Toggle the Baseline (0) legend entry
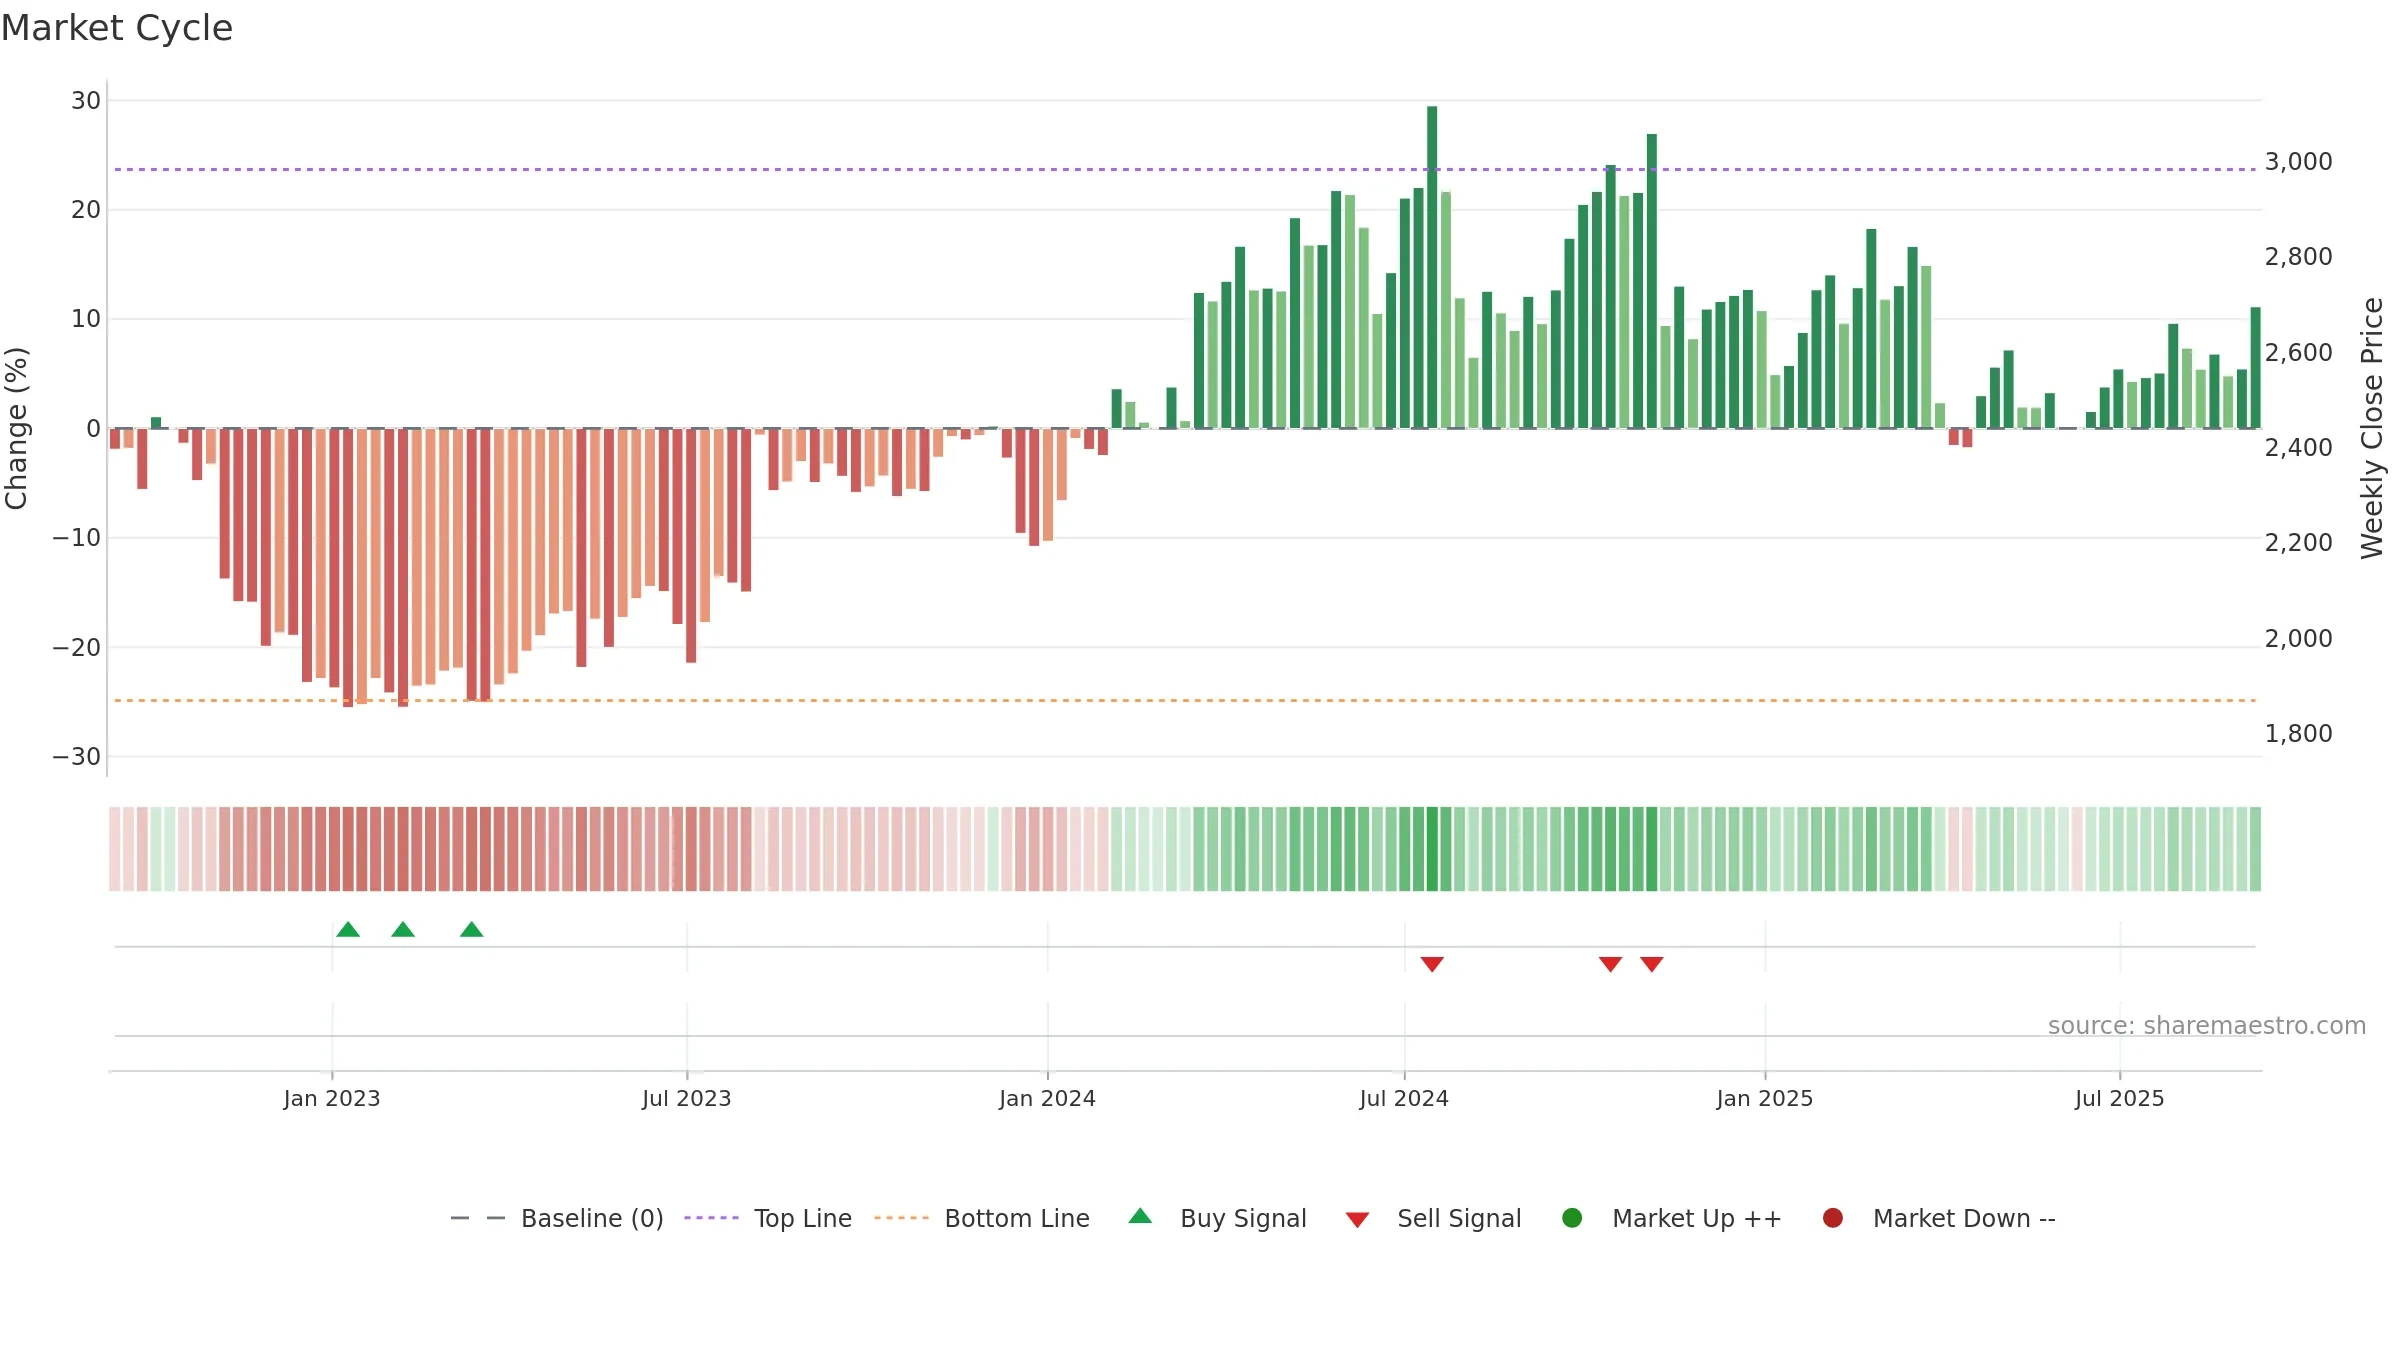The image size is (2400, 1350). tap(557, 1218)
